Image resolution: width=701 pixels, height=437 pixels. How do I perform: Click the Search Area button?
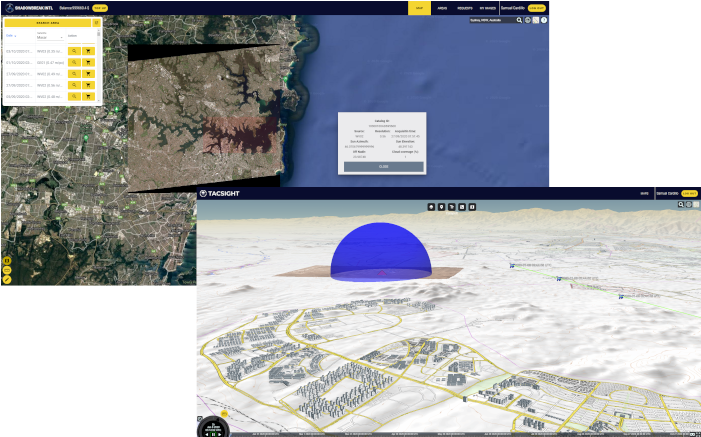point(48,23)
